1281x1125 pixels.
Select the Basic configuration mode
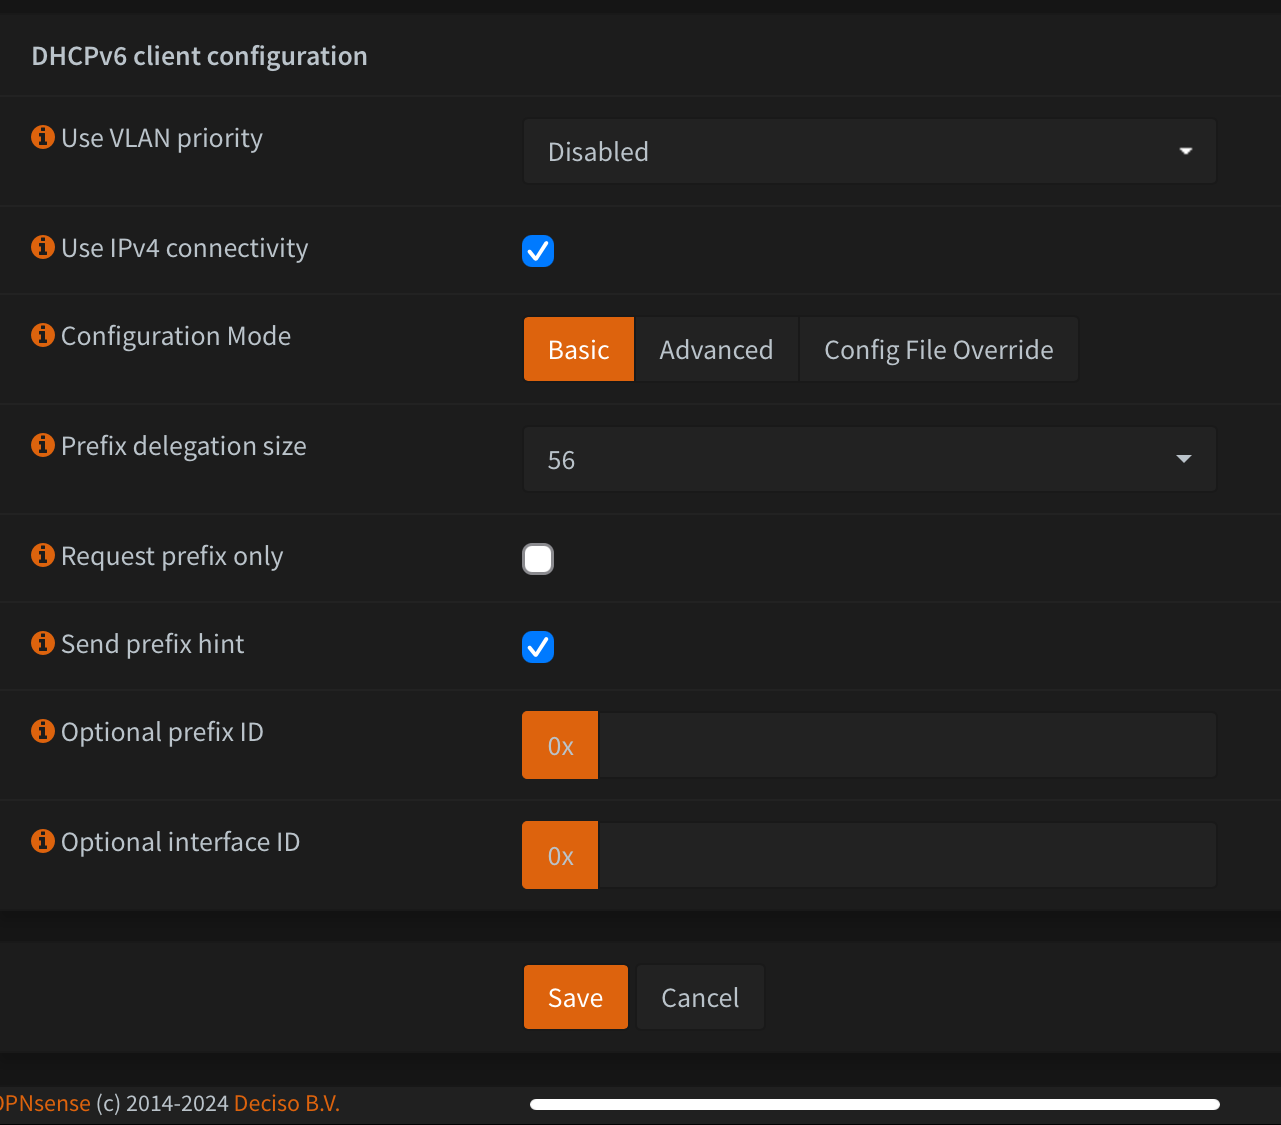(x=579, y=349)
